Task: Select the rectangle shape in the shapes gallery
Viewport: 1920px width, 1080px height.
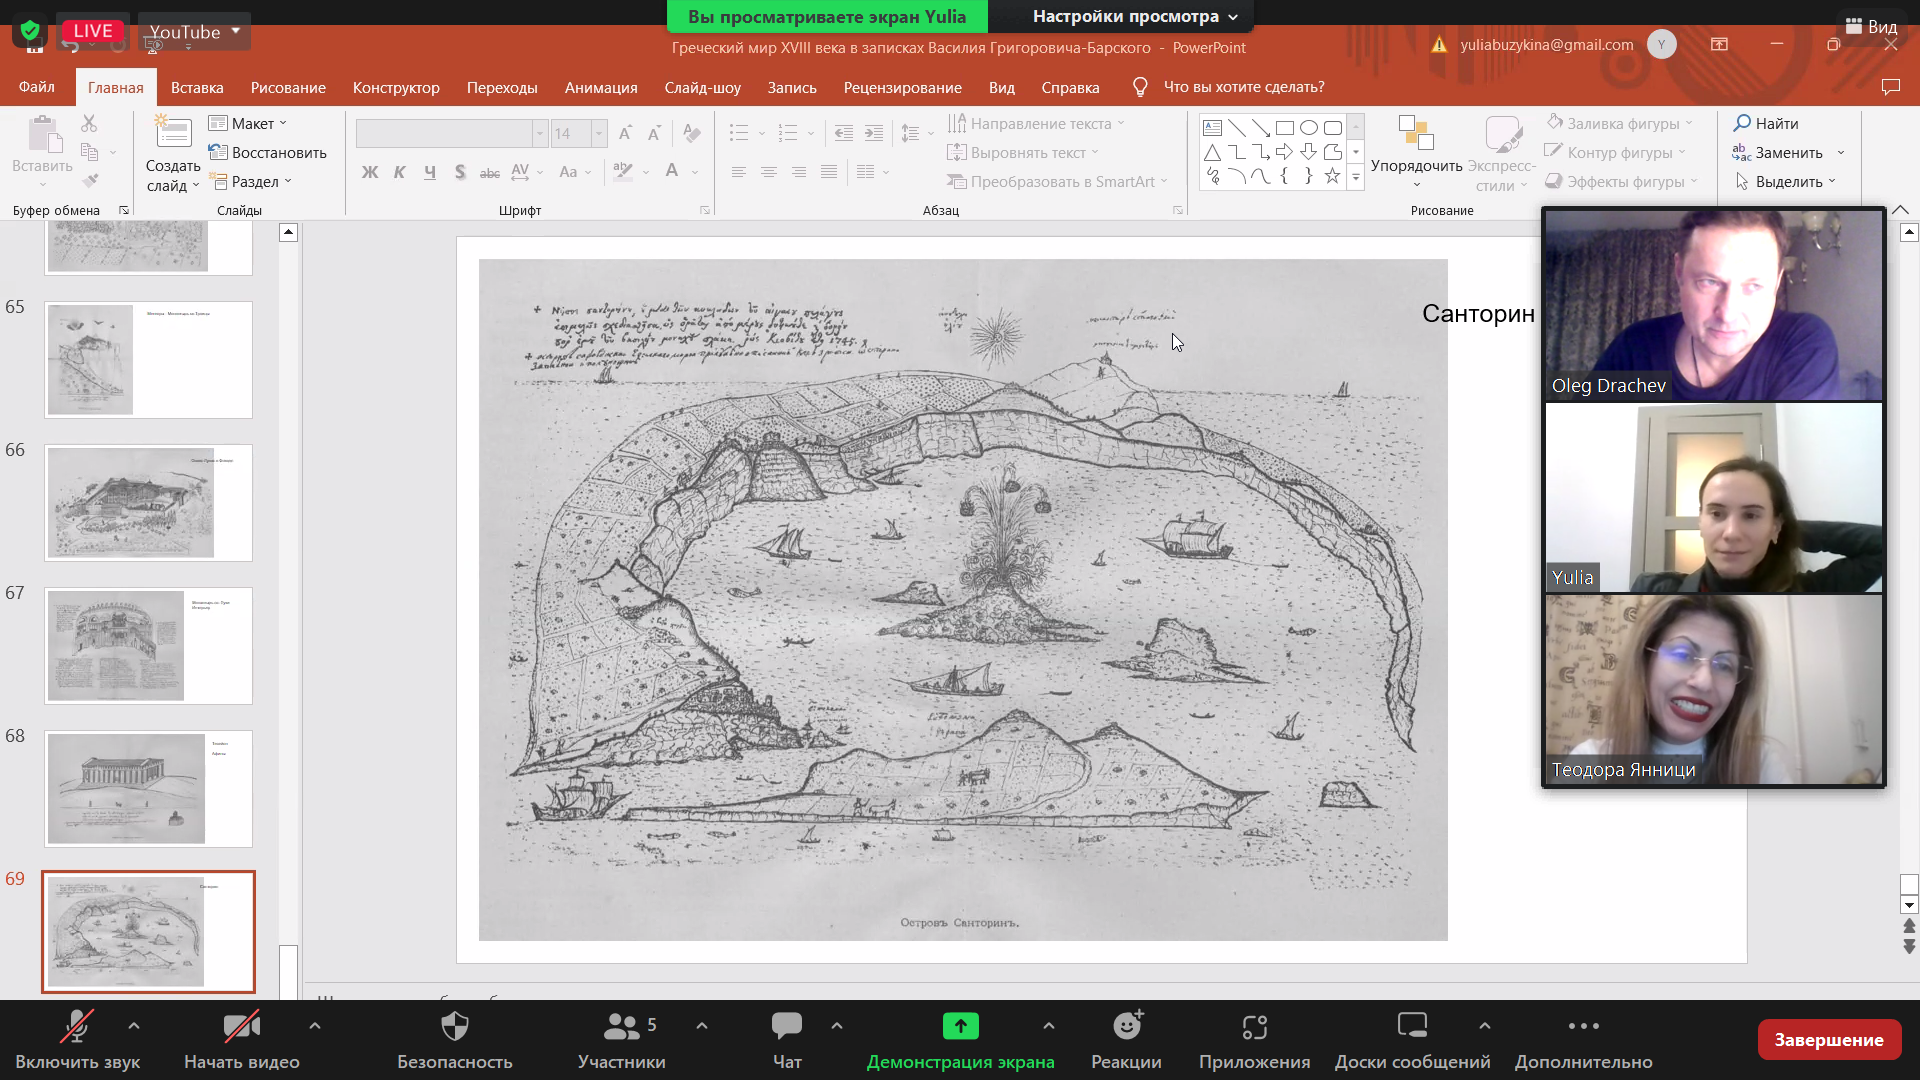Action: (1285, 128)
